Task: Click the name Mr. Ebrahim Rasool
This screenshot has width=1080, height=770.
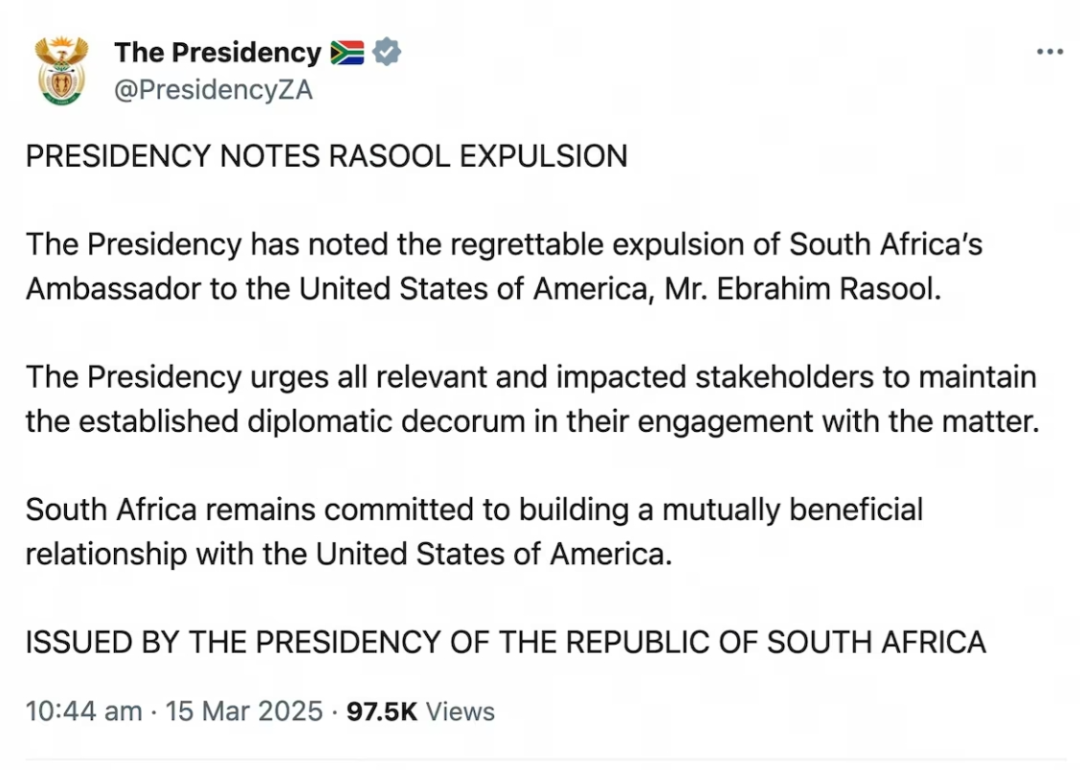Action: [x=802, y=289]
